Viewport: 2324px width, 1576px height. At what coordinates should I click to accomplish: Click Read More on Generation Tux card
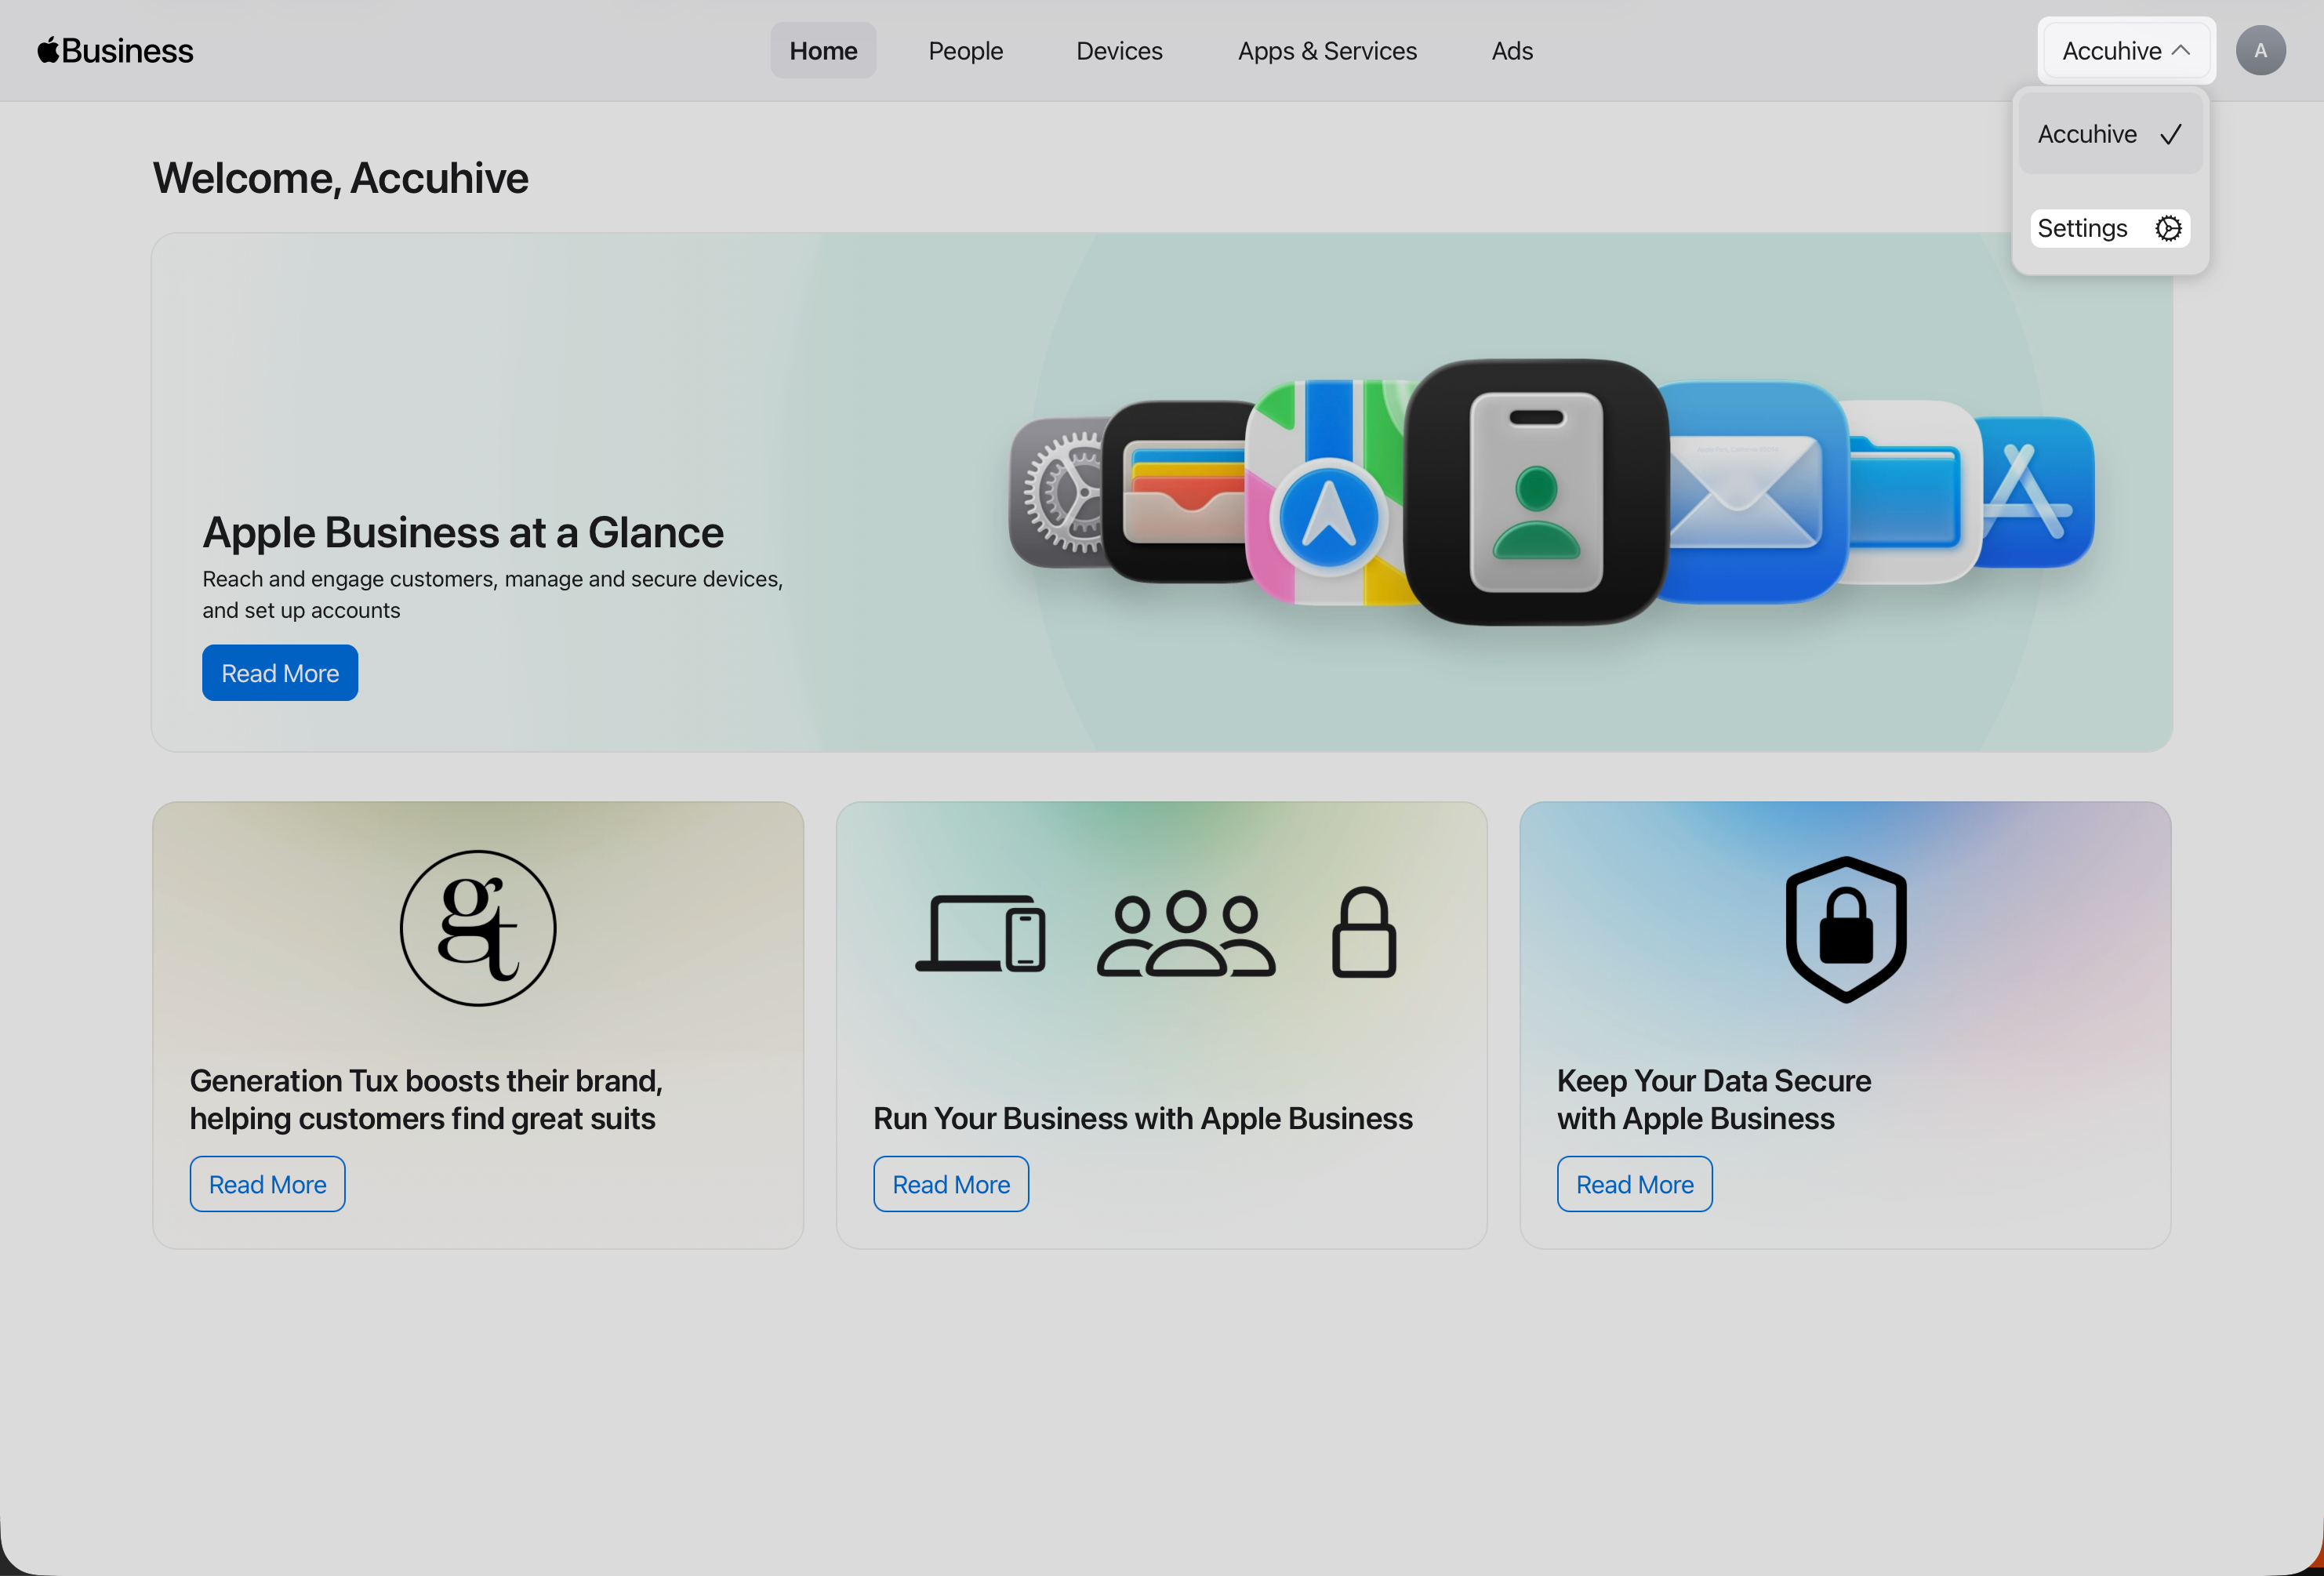267,1184
